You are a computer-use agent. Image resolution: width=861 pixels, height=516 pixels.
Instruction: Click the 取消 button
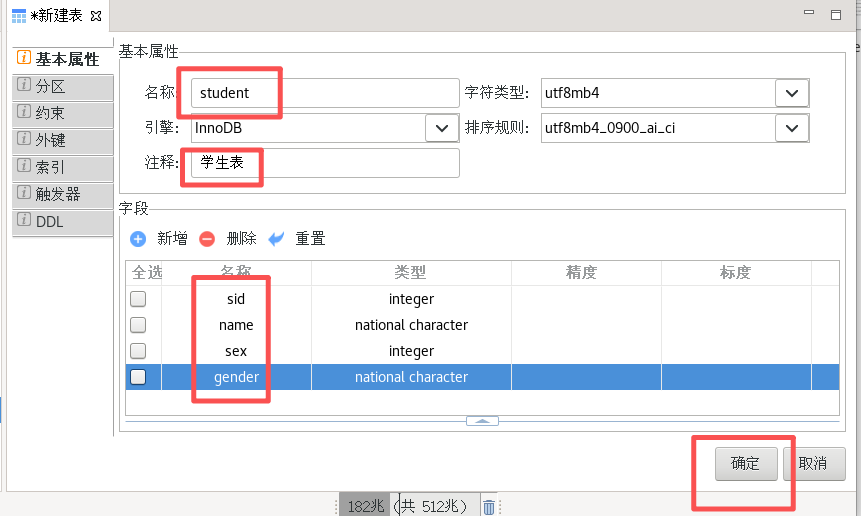point(815,464)
